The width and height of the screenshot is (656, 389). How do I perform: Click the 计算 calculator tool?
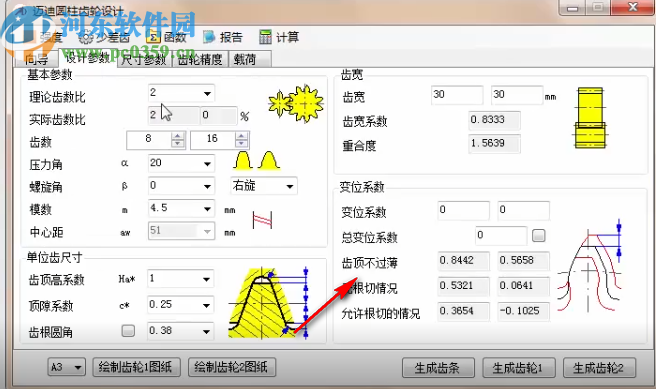coord(279,37)
